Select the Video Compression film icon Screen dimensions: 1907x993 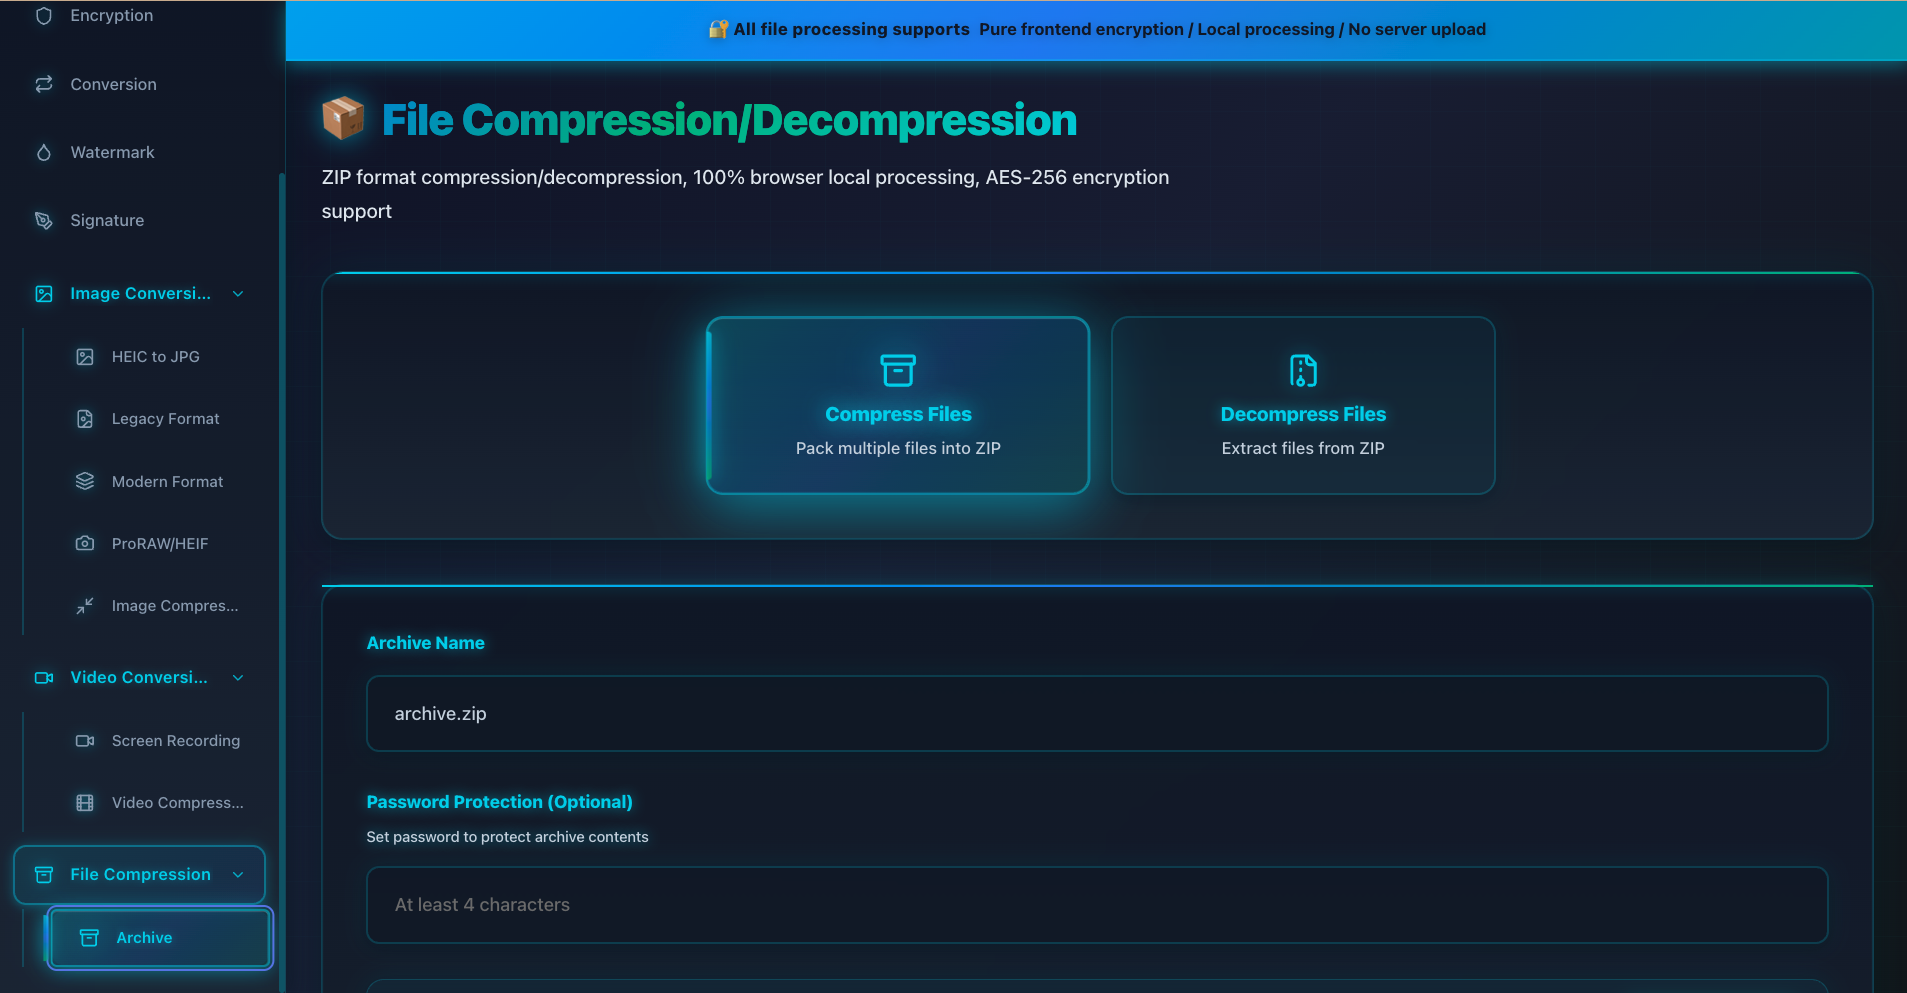[84, 802]
